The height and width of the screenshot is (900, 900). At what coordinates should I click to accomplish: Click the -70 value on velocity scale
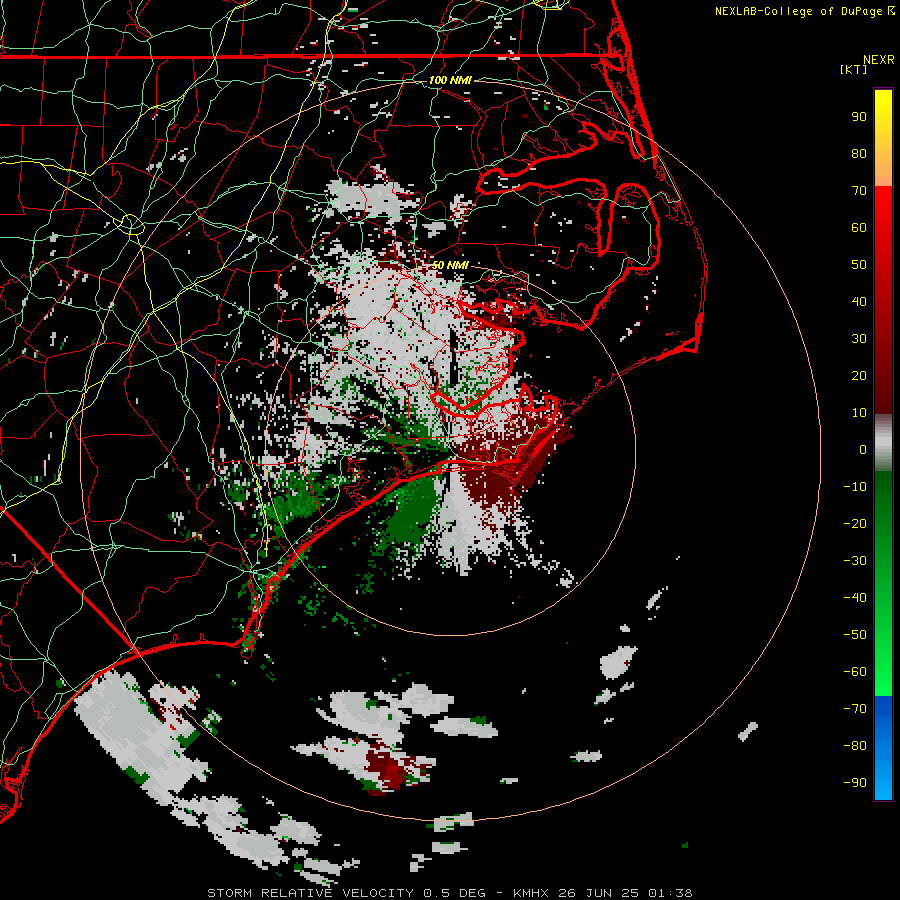click(855, 708)
